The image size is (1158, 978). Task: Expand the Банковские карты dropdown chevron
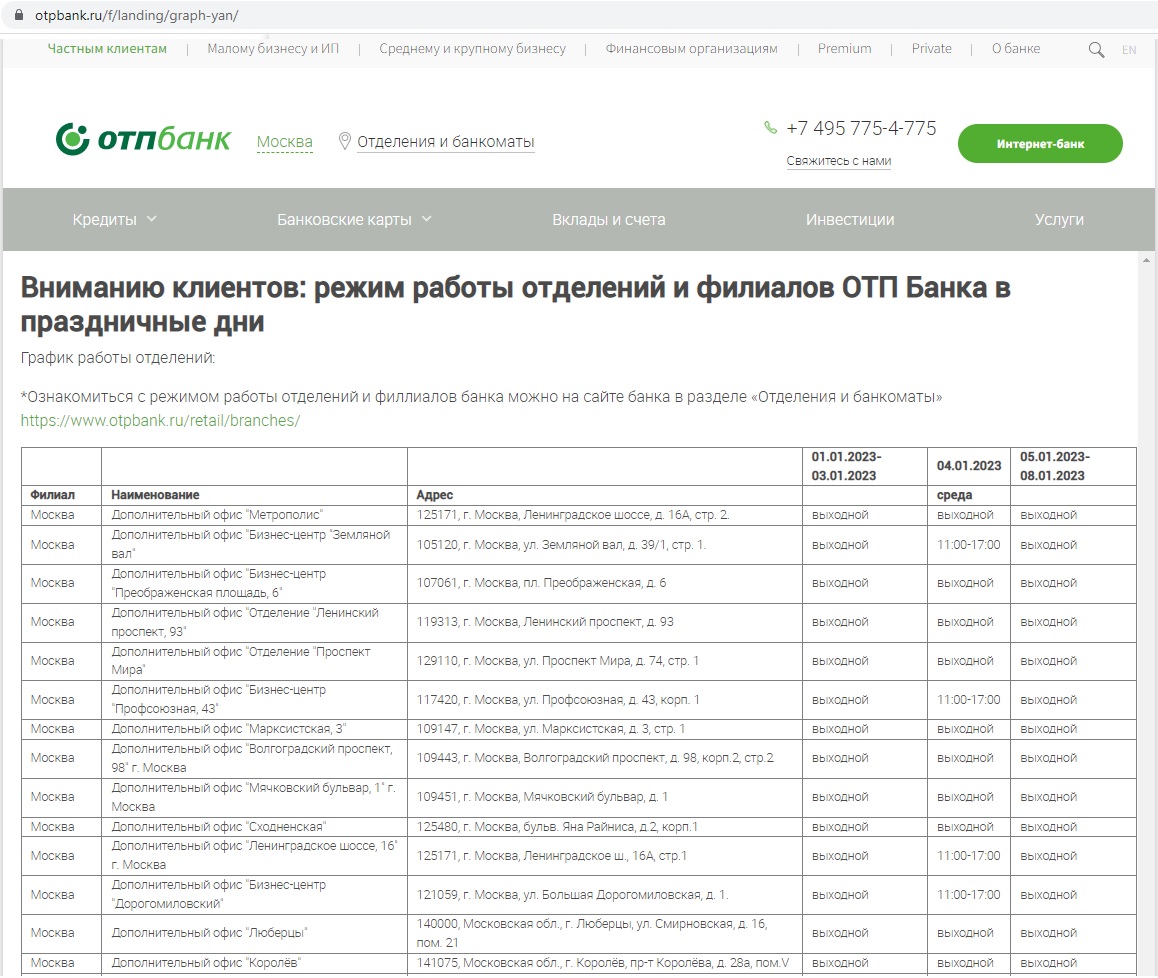click(426, 219)
